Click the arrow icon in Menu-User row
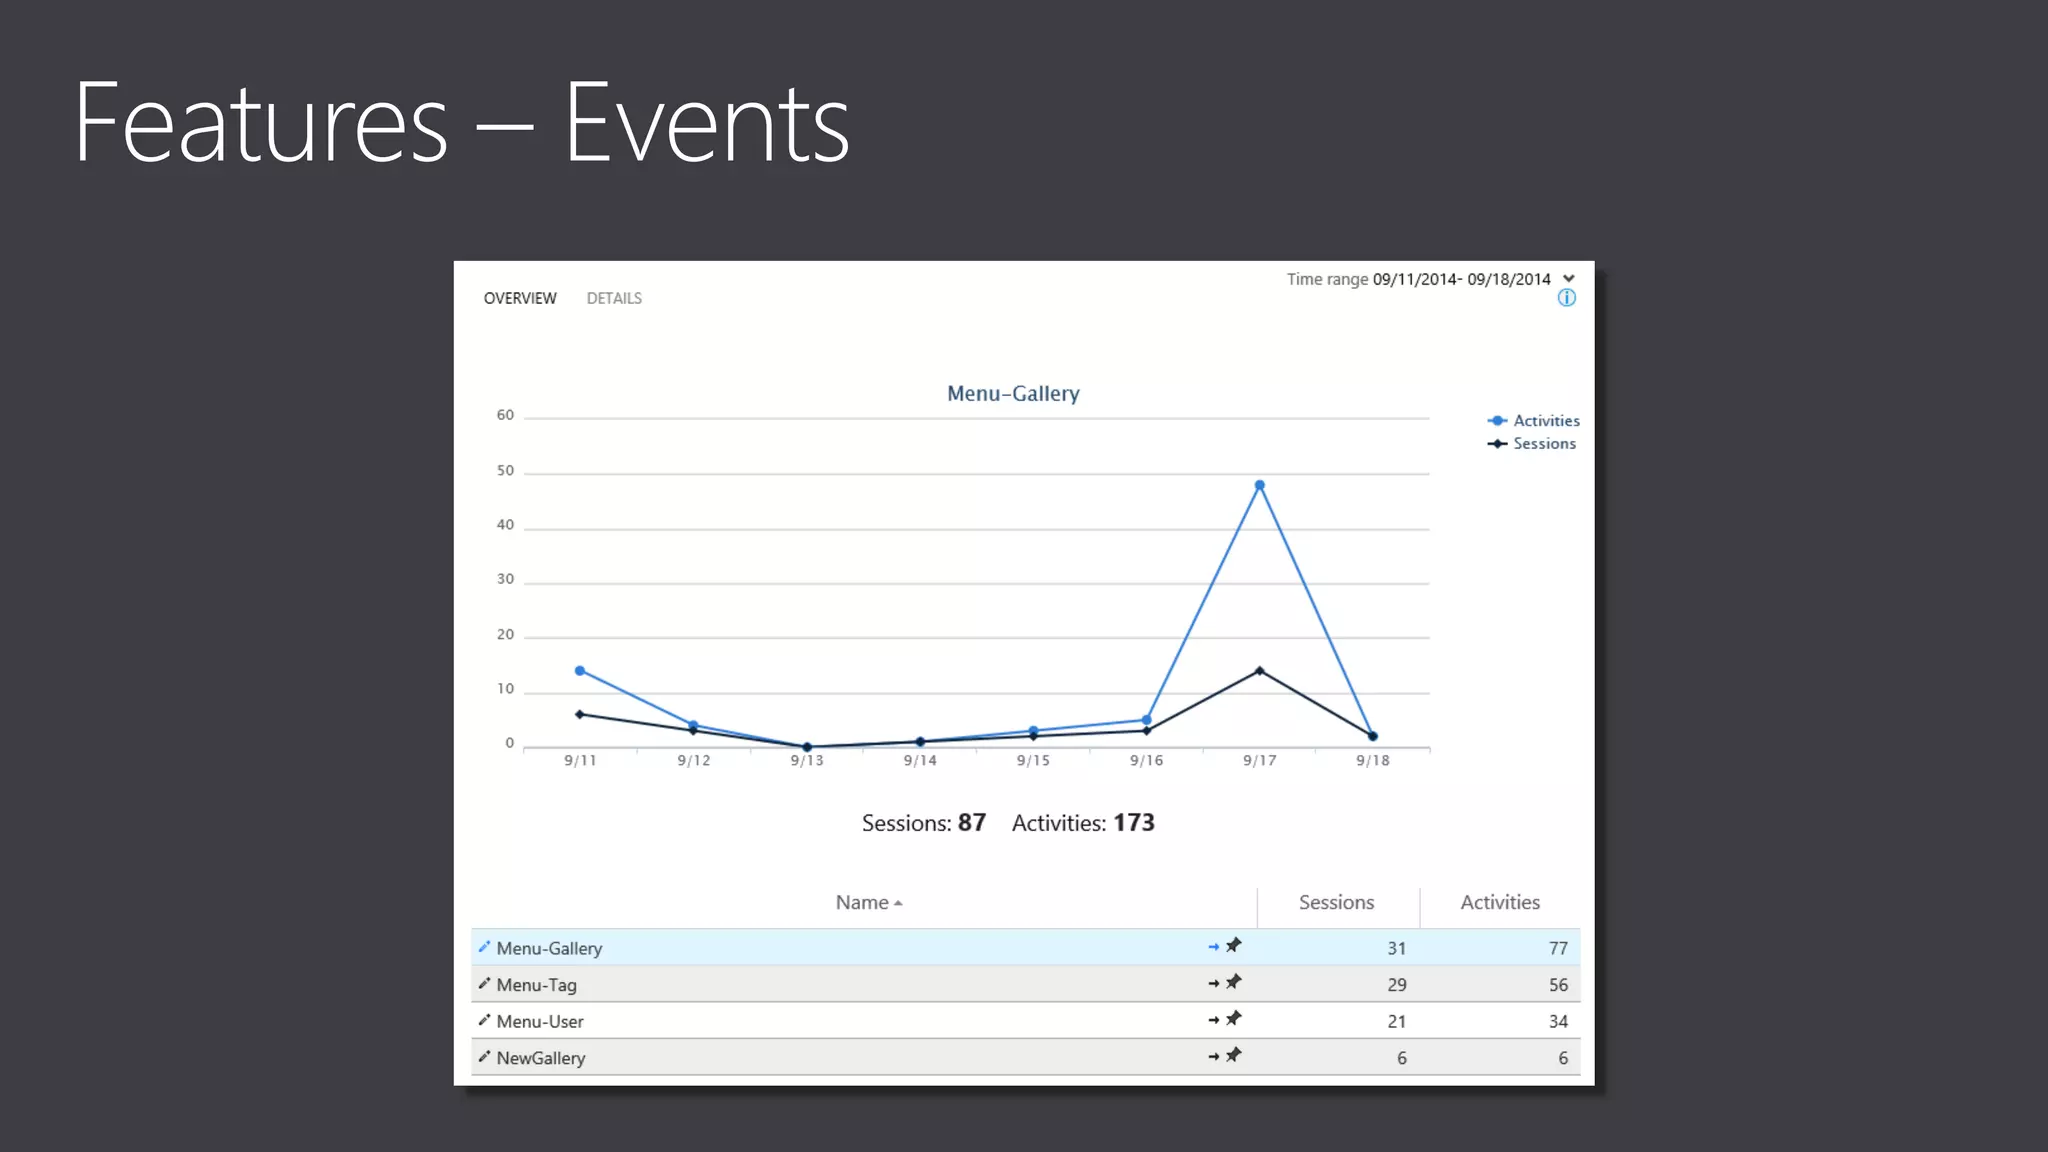The height and width of the screenshot is (1152, 2048). (1213, 1020)
